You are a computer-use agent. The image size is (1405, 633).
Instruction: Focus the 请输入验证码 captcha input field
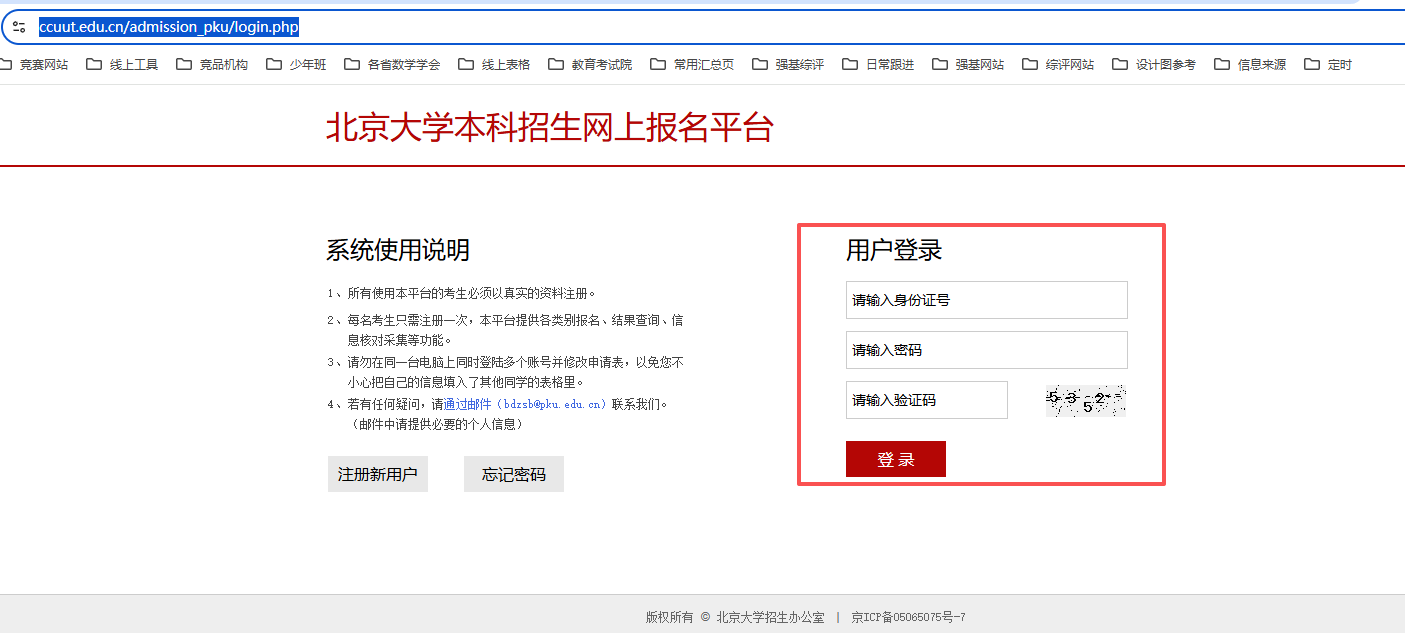(926, 400)
